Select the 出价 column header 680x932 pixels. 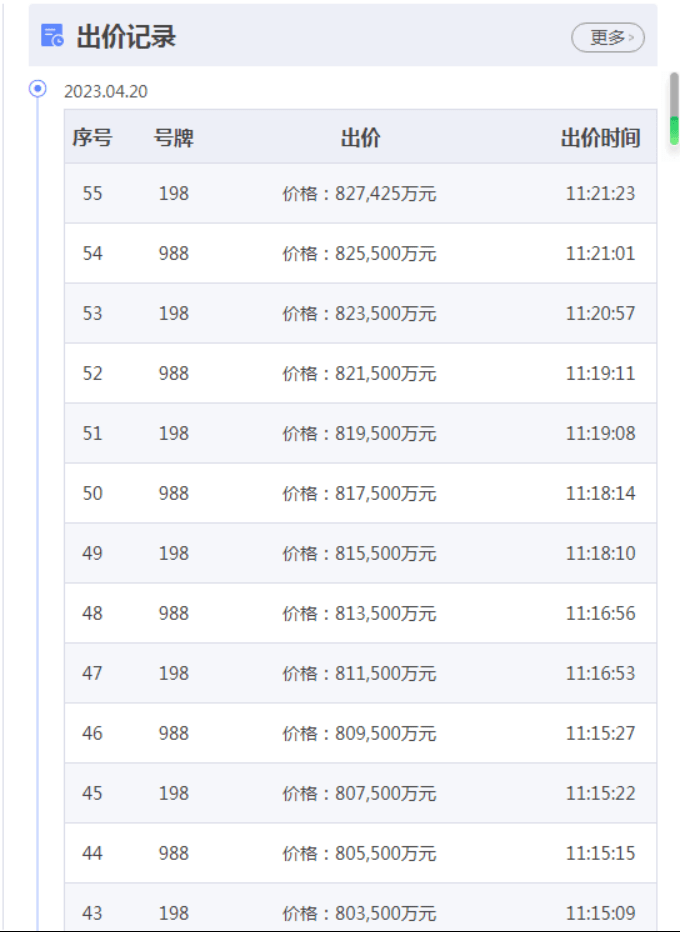tap(360, 138)
